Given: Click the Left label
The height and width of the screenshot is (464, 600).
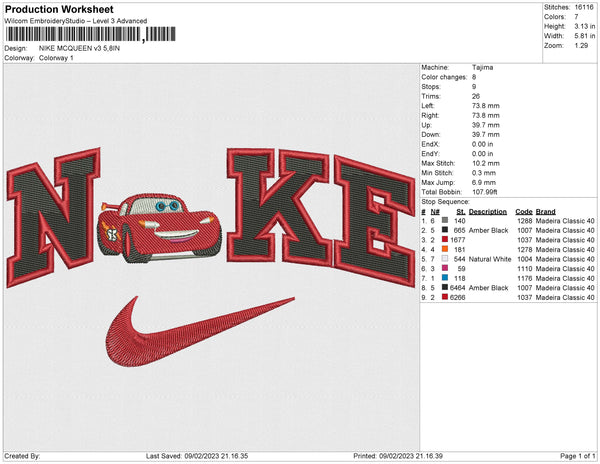Looking at the screenshot, I should point(427,106).
